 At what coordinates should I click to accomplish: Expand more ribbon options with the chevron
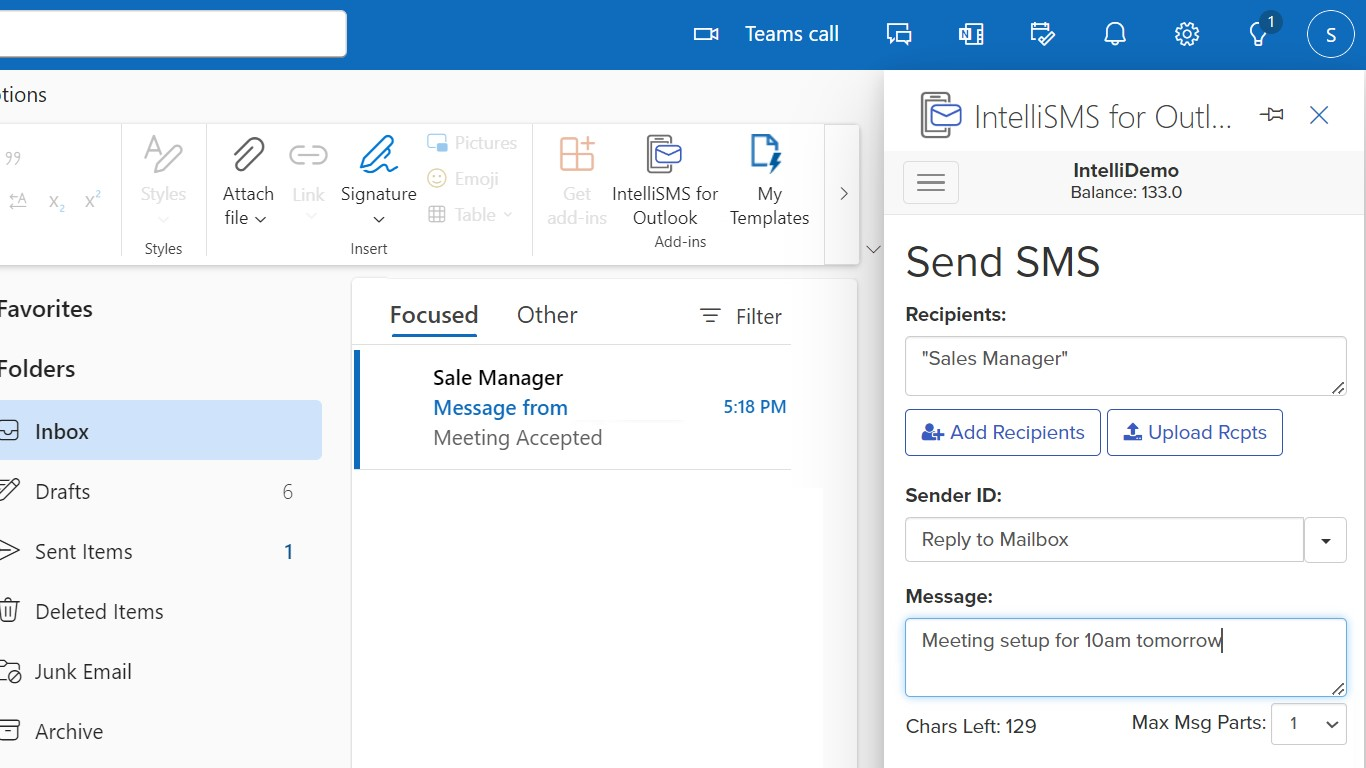[843, 194]
